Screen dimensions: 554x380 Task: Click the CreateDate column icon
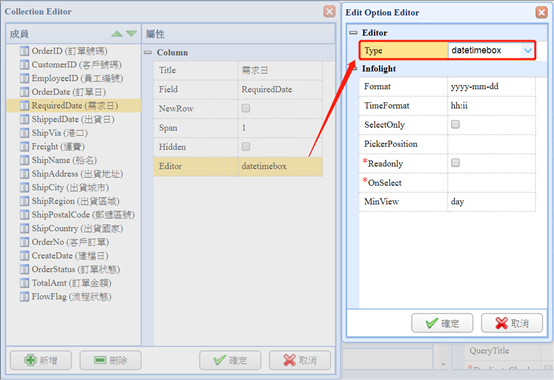pyautogui.click(x=24, y=256)
